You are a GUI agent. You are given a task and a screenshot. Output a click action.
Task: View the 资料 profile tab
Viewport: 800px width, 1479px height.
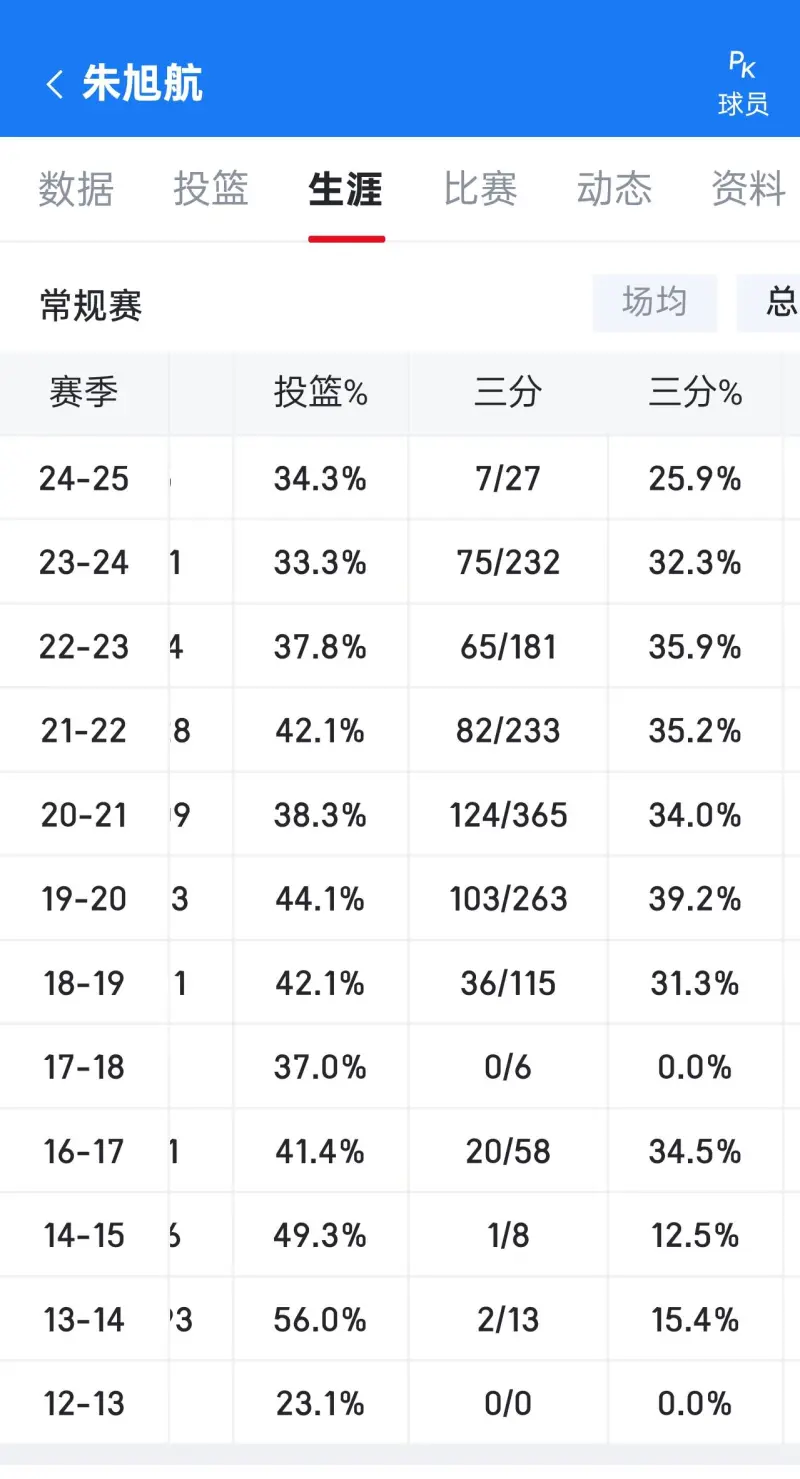click(x=746, y=190)
